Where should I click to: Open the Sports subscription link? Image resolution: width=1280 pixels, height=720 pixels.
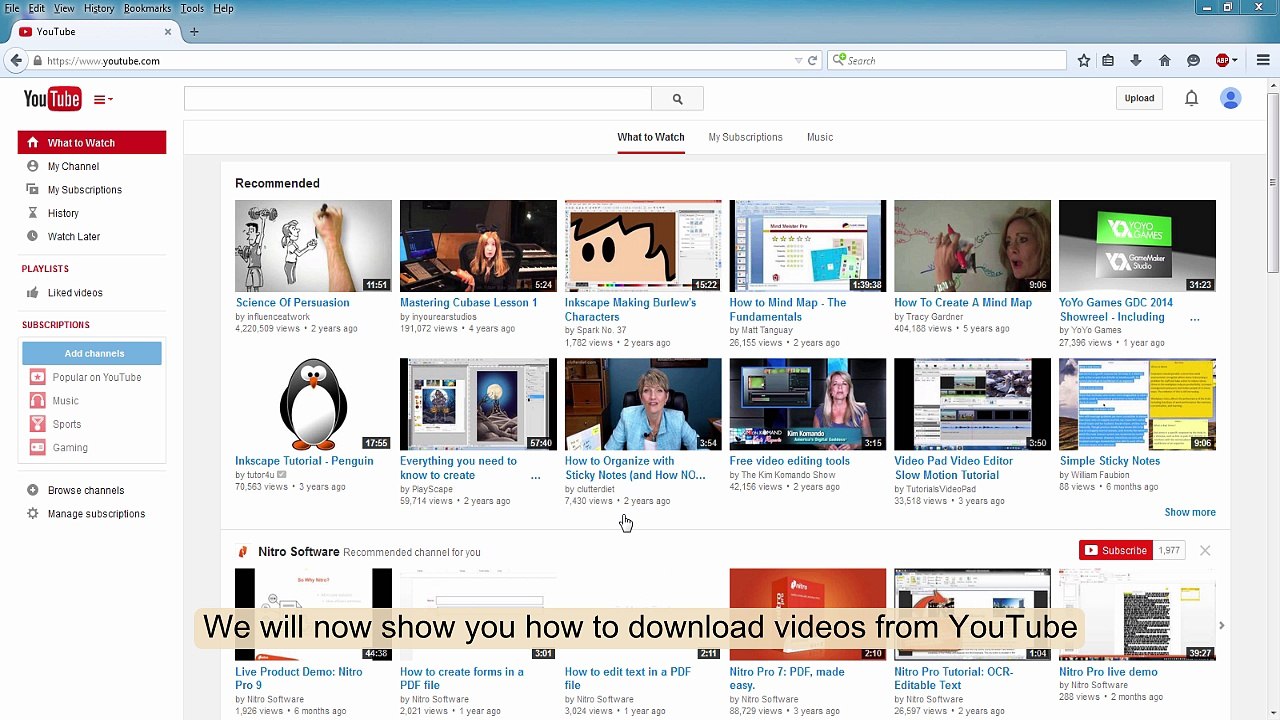[x=67, y=424]
